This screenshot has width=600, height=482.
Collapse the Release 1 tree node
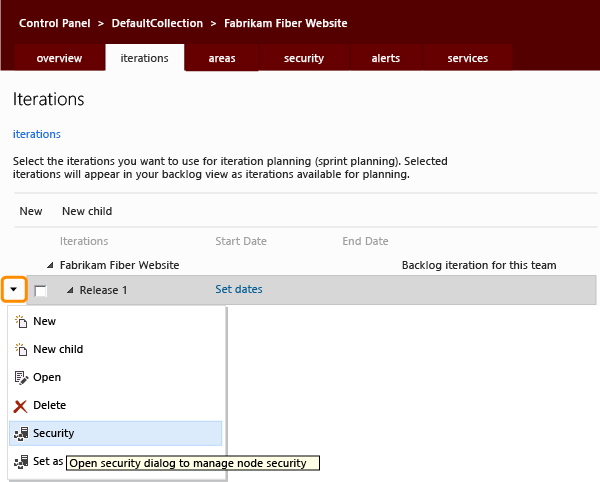(x=70, y=290)
